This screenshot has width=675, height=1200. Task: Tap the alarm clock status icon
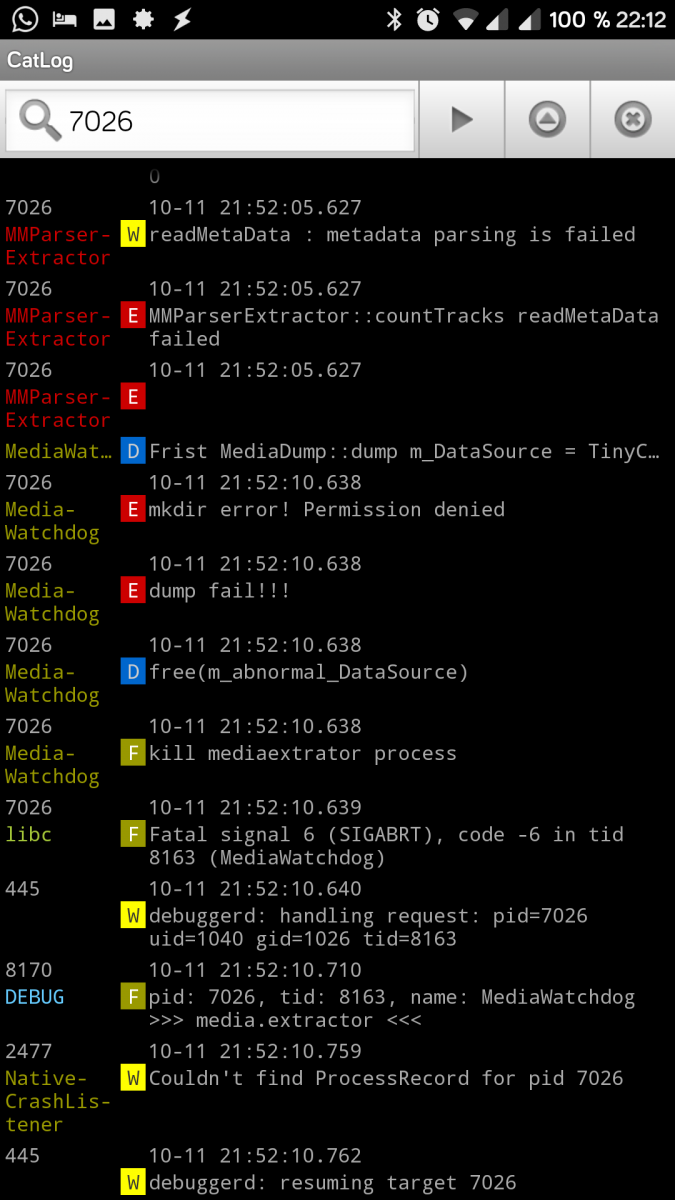click(428, 19)
